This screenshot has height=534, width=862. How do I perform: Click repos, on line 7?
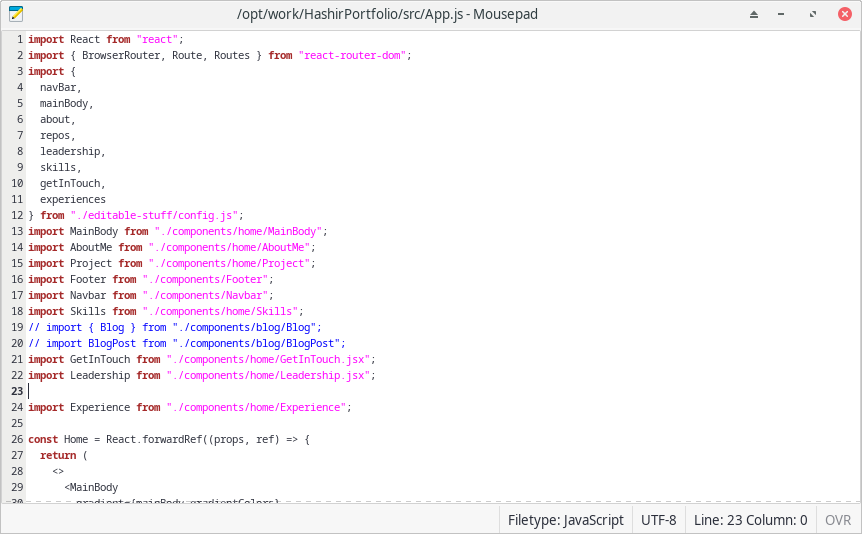coord(57,135)
